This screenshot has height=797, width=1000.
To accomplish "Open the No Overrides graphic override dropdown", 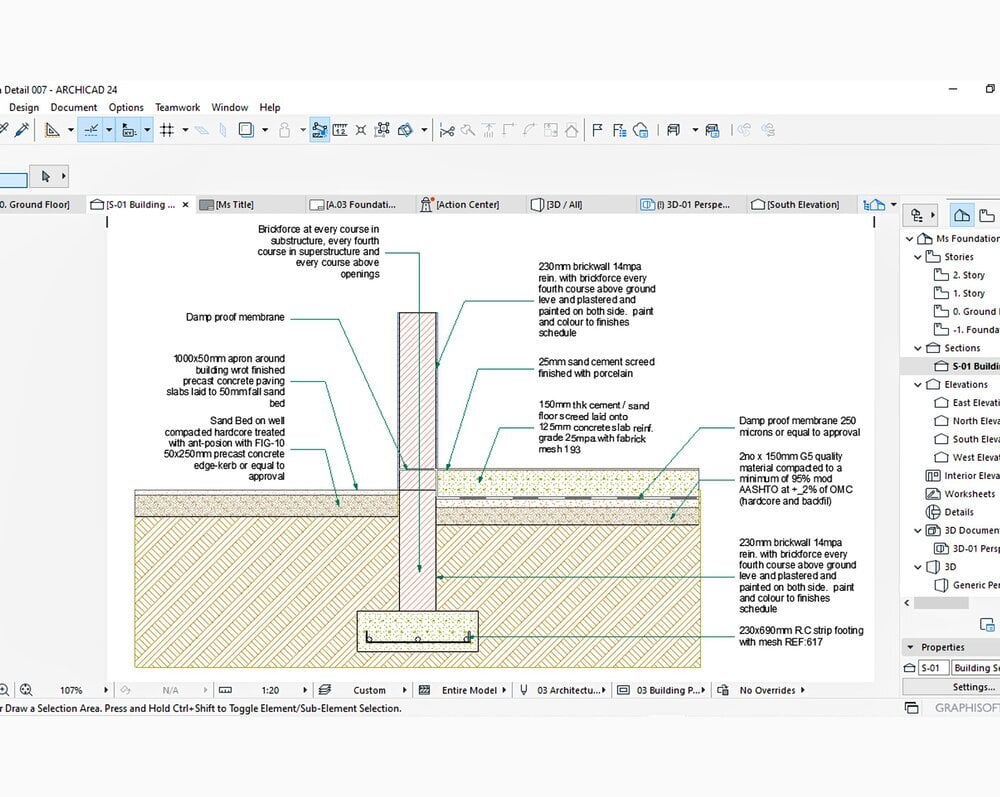I will click(772, 690).
